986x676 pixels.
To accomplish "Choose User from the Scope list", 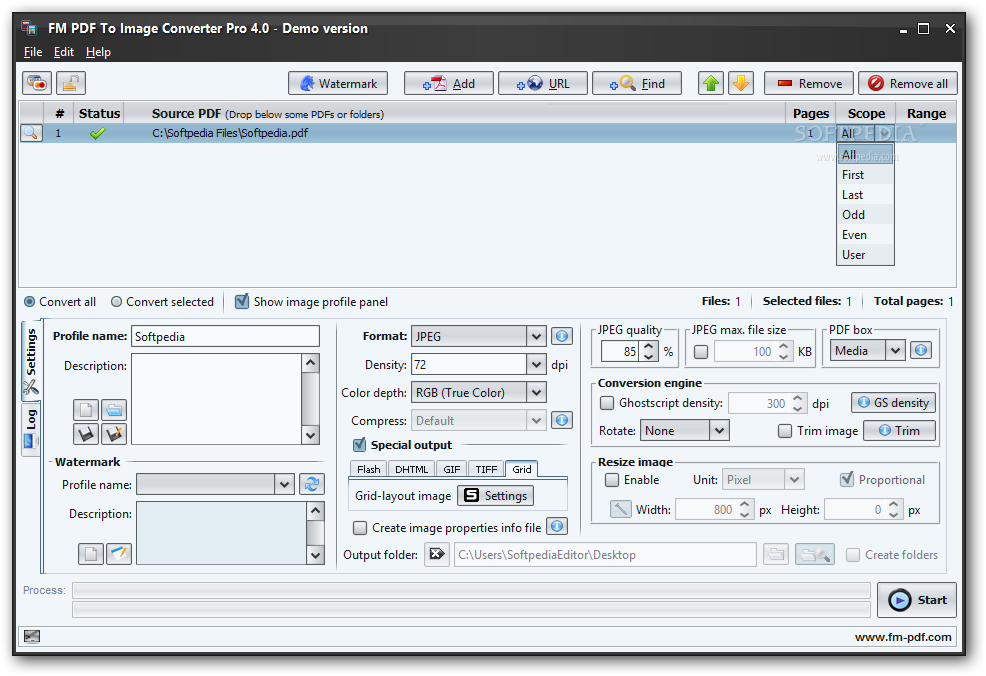I will pos(865,255).
